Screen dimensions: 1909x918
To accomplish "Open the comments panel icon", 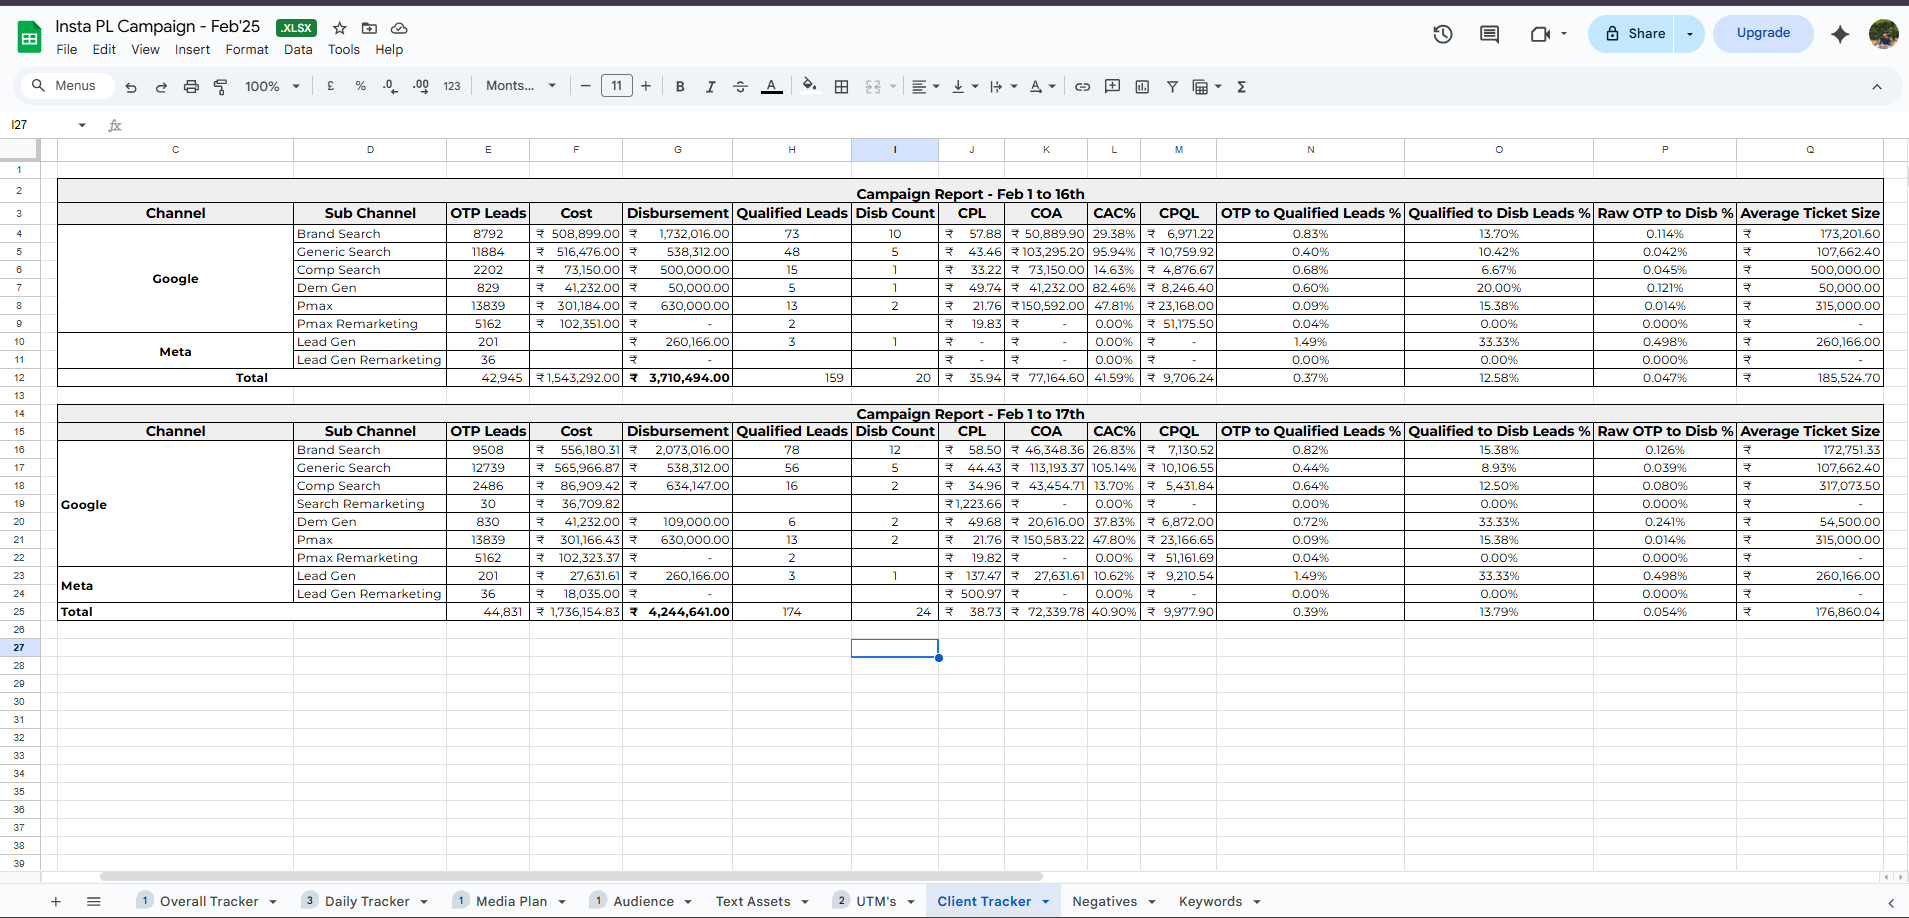I will 1489,34.
